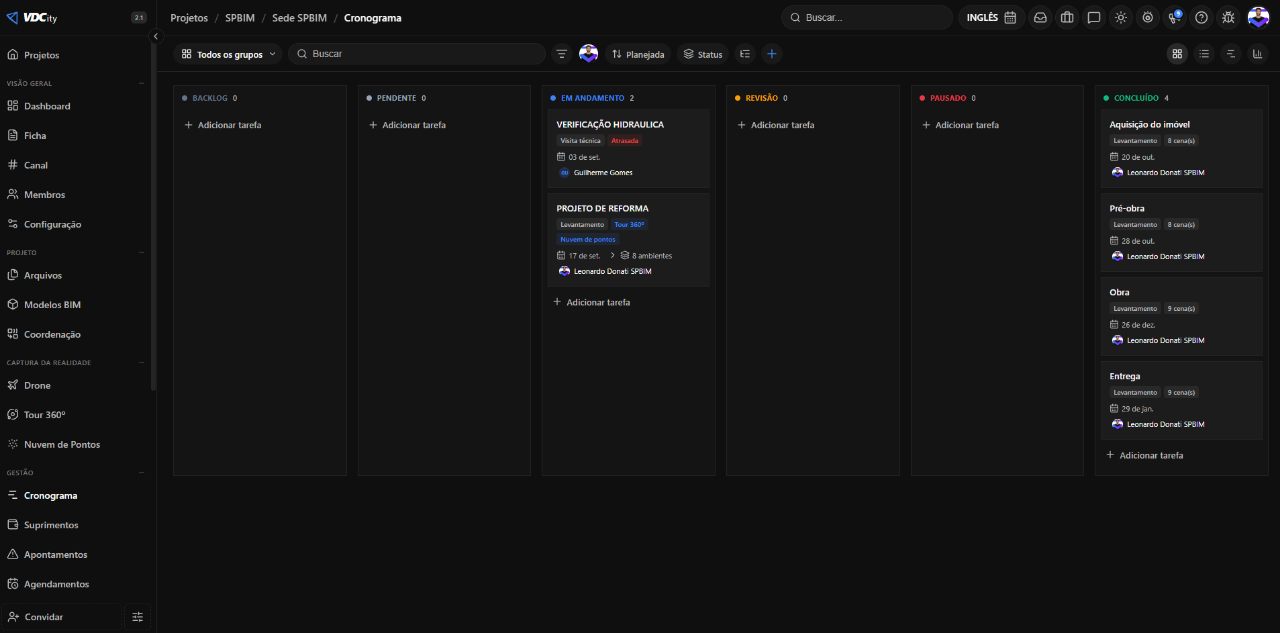Collapse the Captura da Realidade sidebar section

141,362
